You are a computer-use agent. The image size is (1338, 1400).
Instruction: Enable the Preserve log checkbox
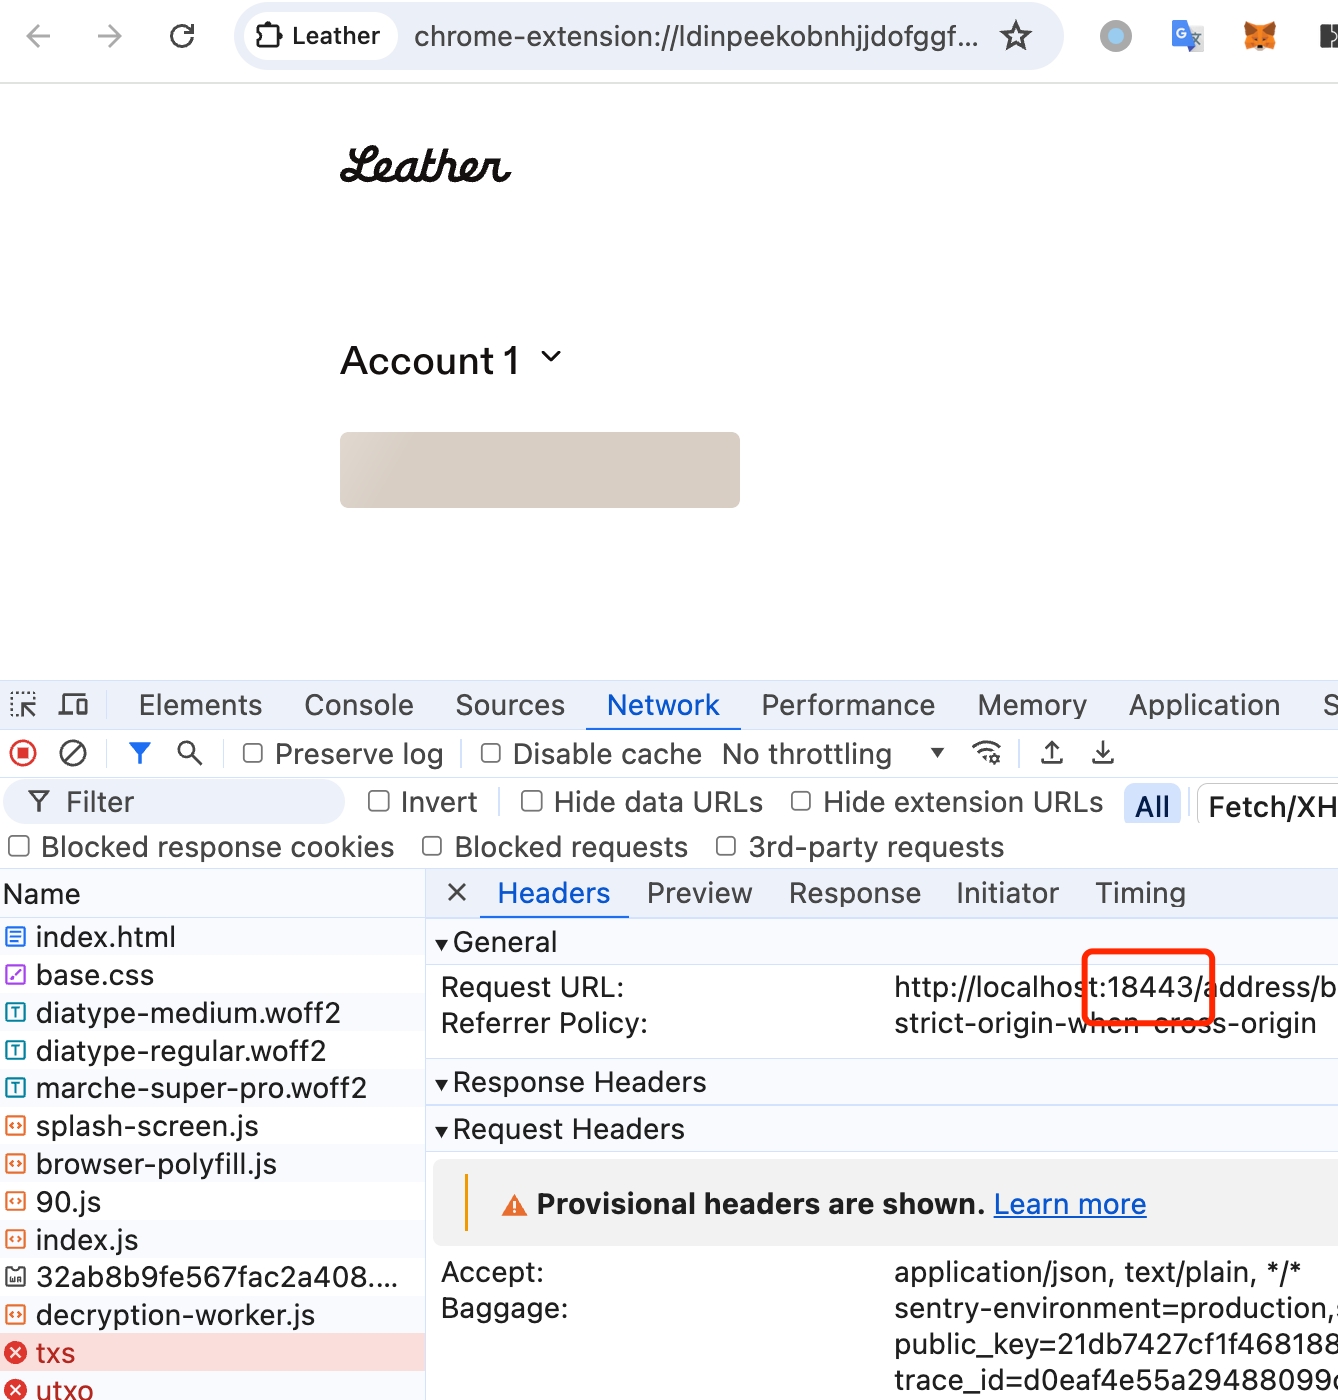253,753
